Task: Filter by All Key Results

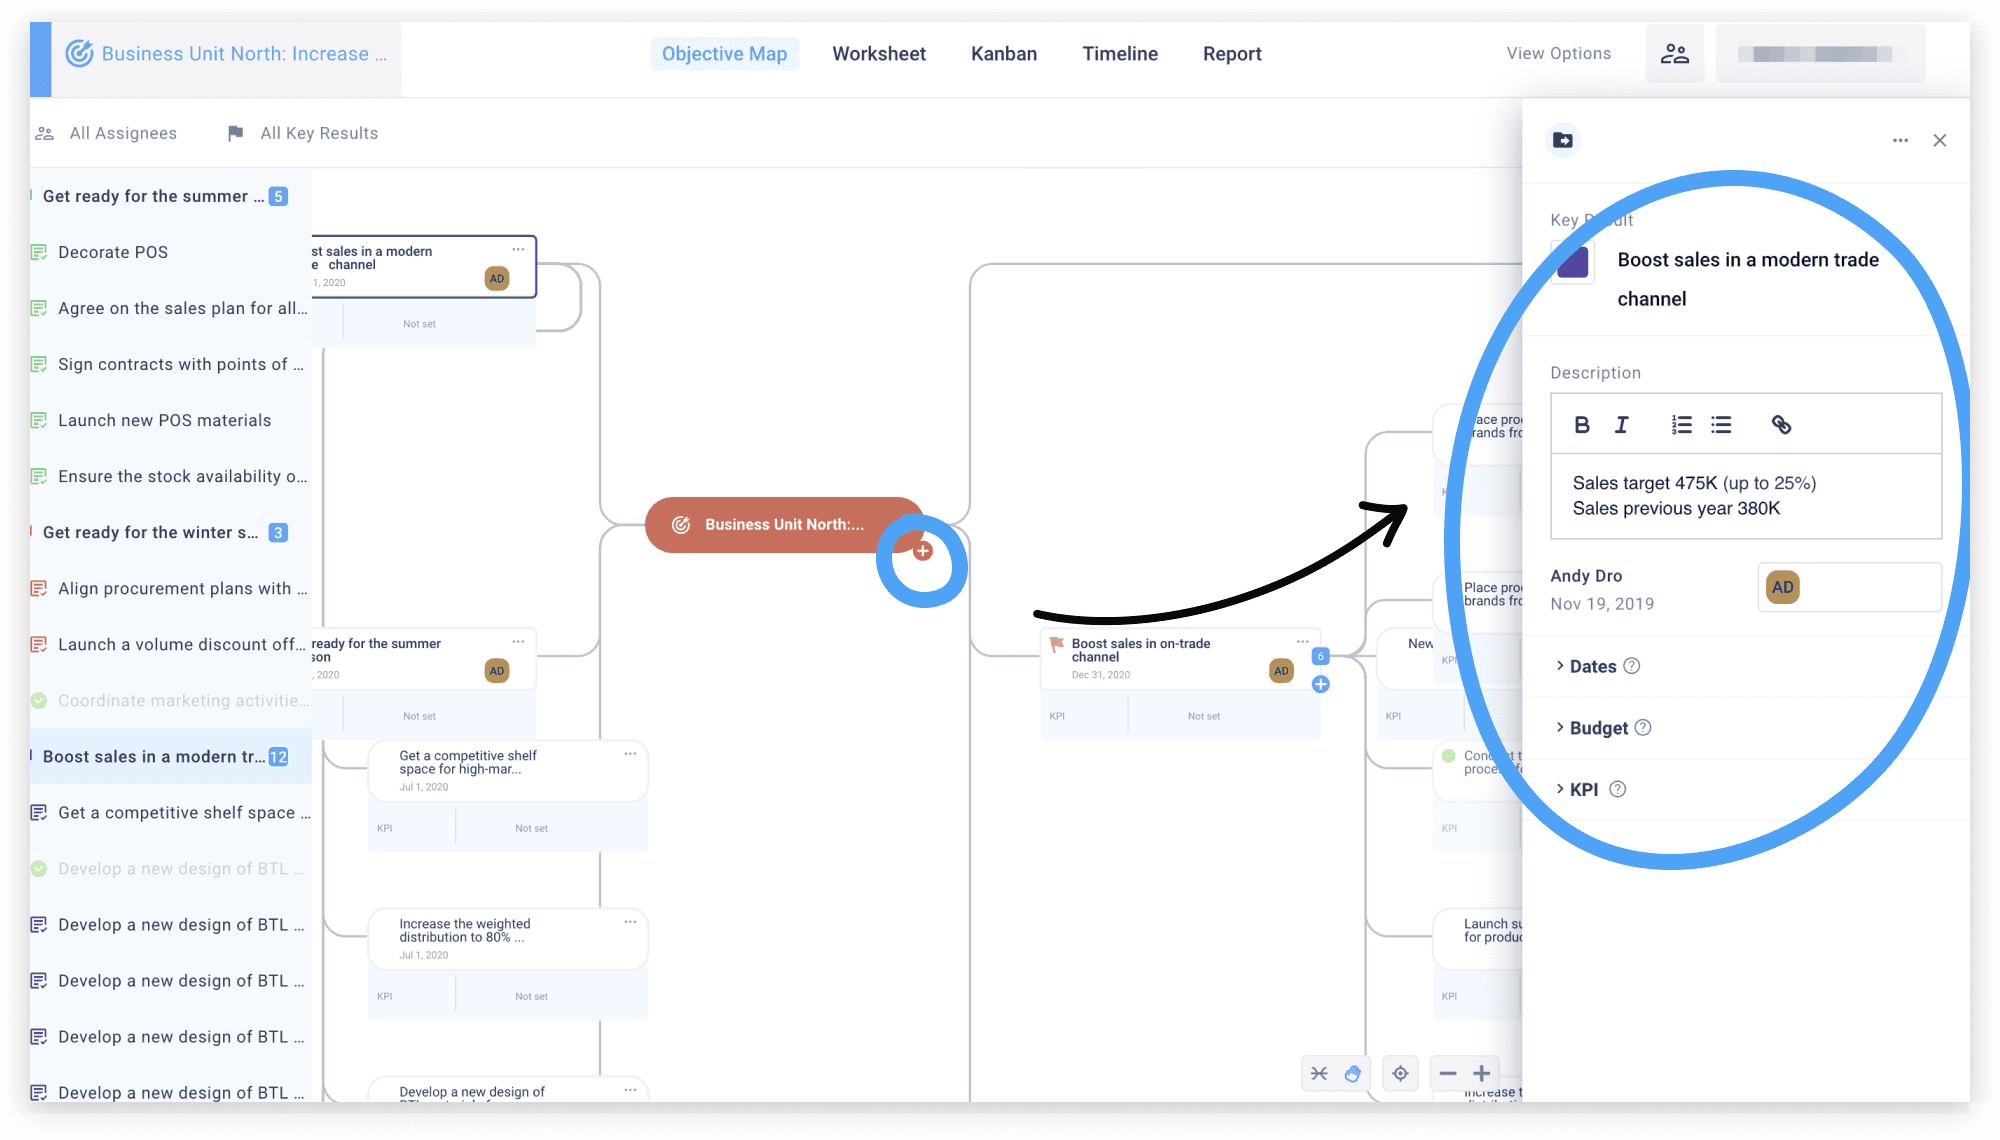Action: pos(303,133)
